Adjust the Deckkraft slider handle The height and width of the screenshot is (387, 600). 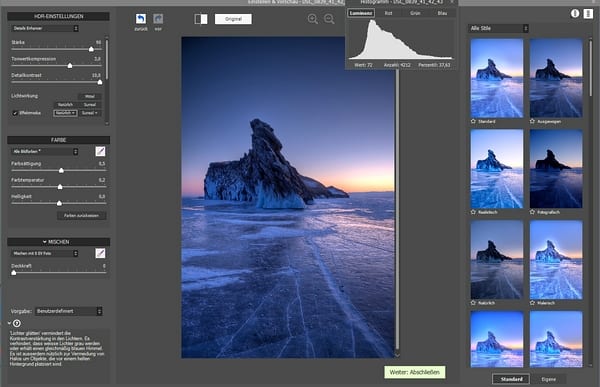click(x=14, y=273)
